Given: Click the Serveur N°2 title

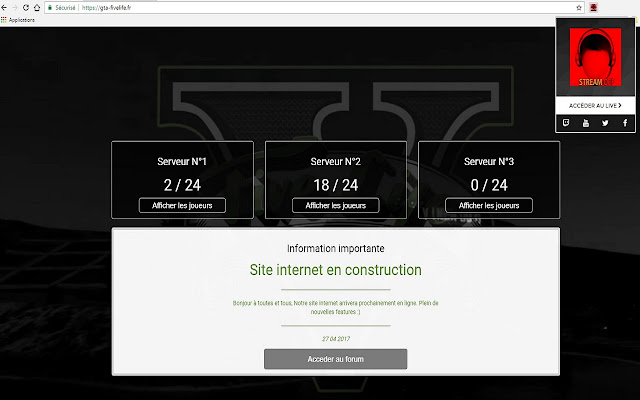Looking at the screenshot, I should pyautogui.click(x=336, y=162).
